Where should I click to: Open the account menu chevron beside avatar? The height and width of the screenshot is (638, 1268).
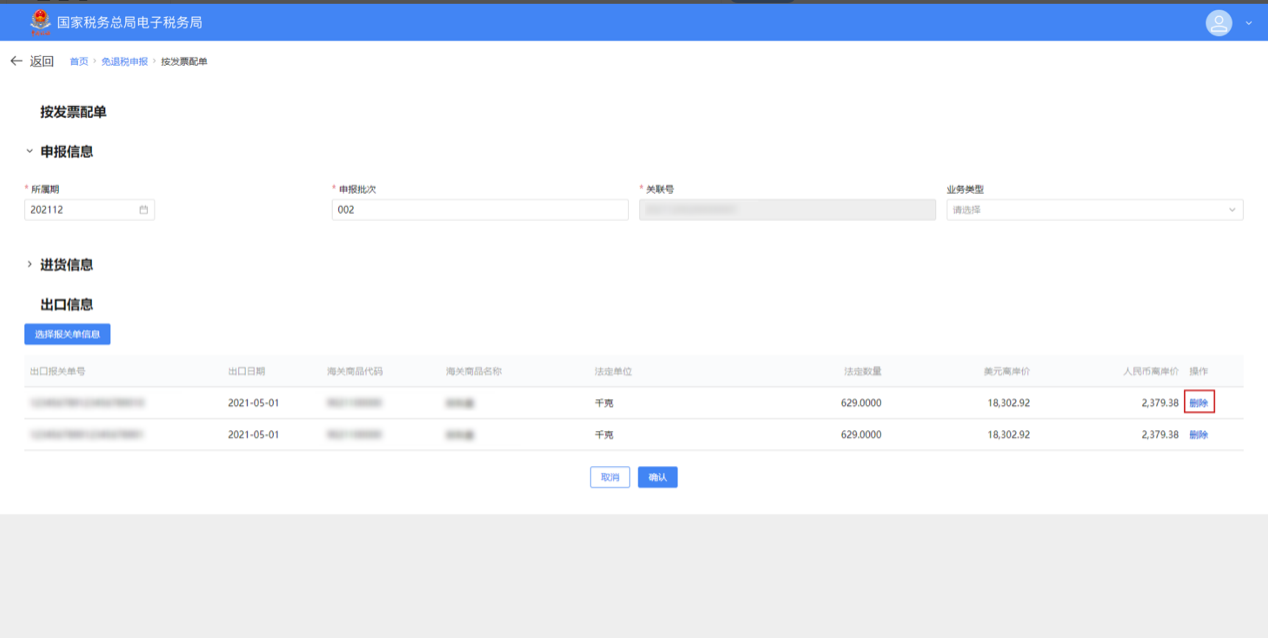[x=1249, y=23]
